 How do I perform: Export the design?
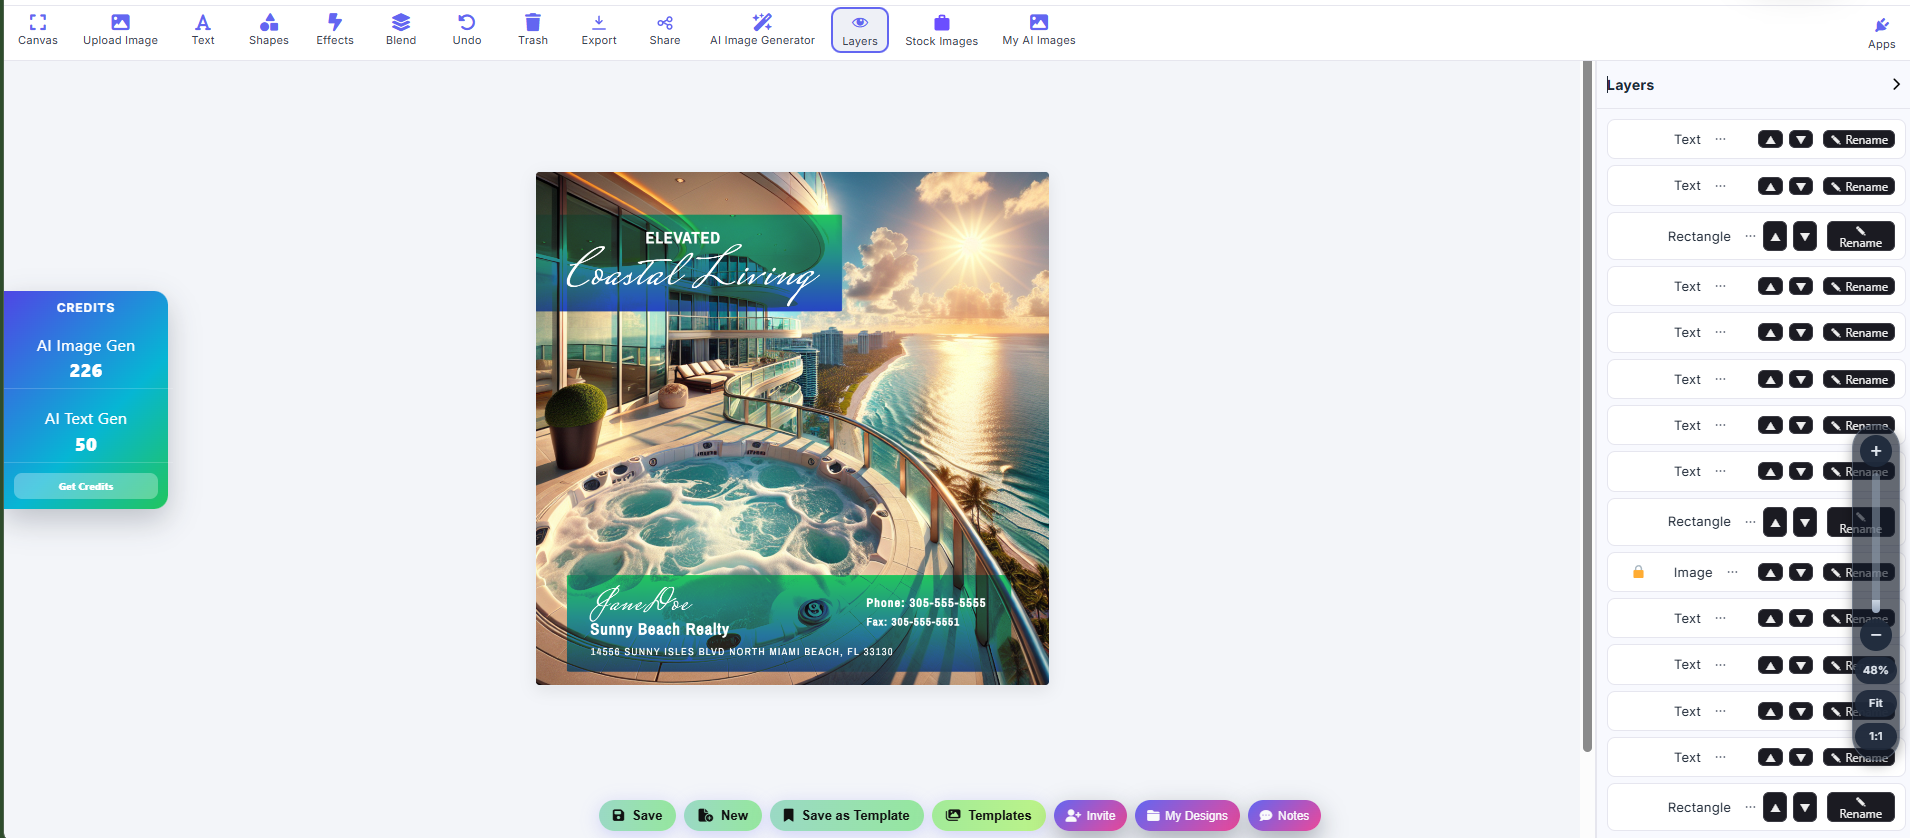[598, 30]
